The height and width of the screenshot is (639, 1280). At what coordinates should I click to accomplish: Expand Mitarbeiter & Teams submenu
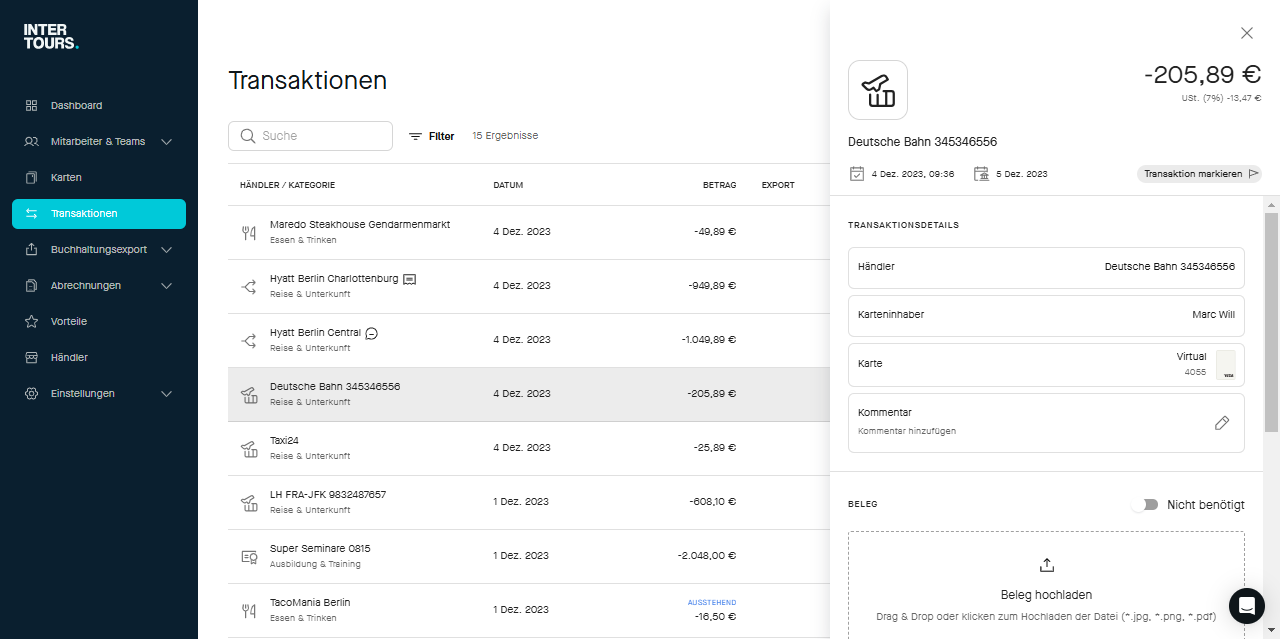tap(166, 142)
